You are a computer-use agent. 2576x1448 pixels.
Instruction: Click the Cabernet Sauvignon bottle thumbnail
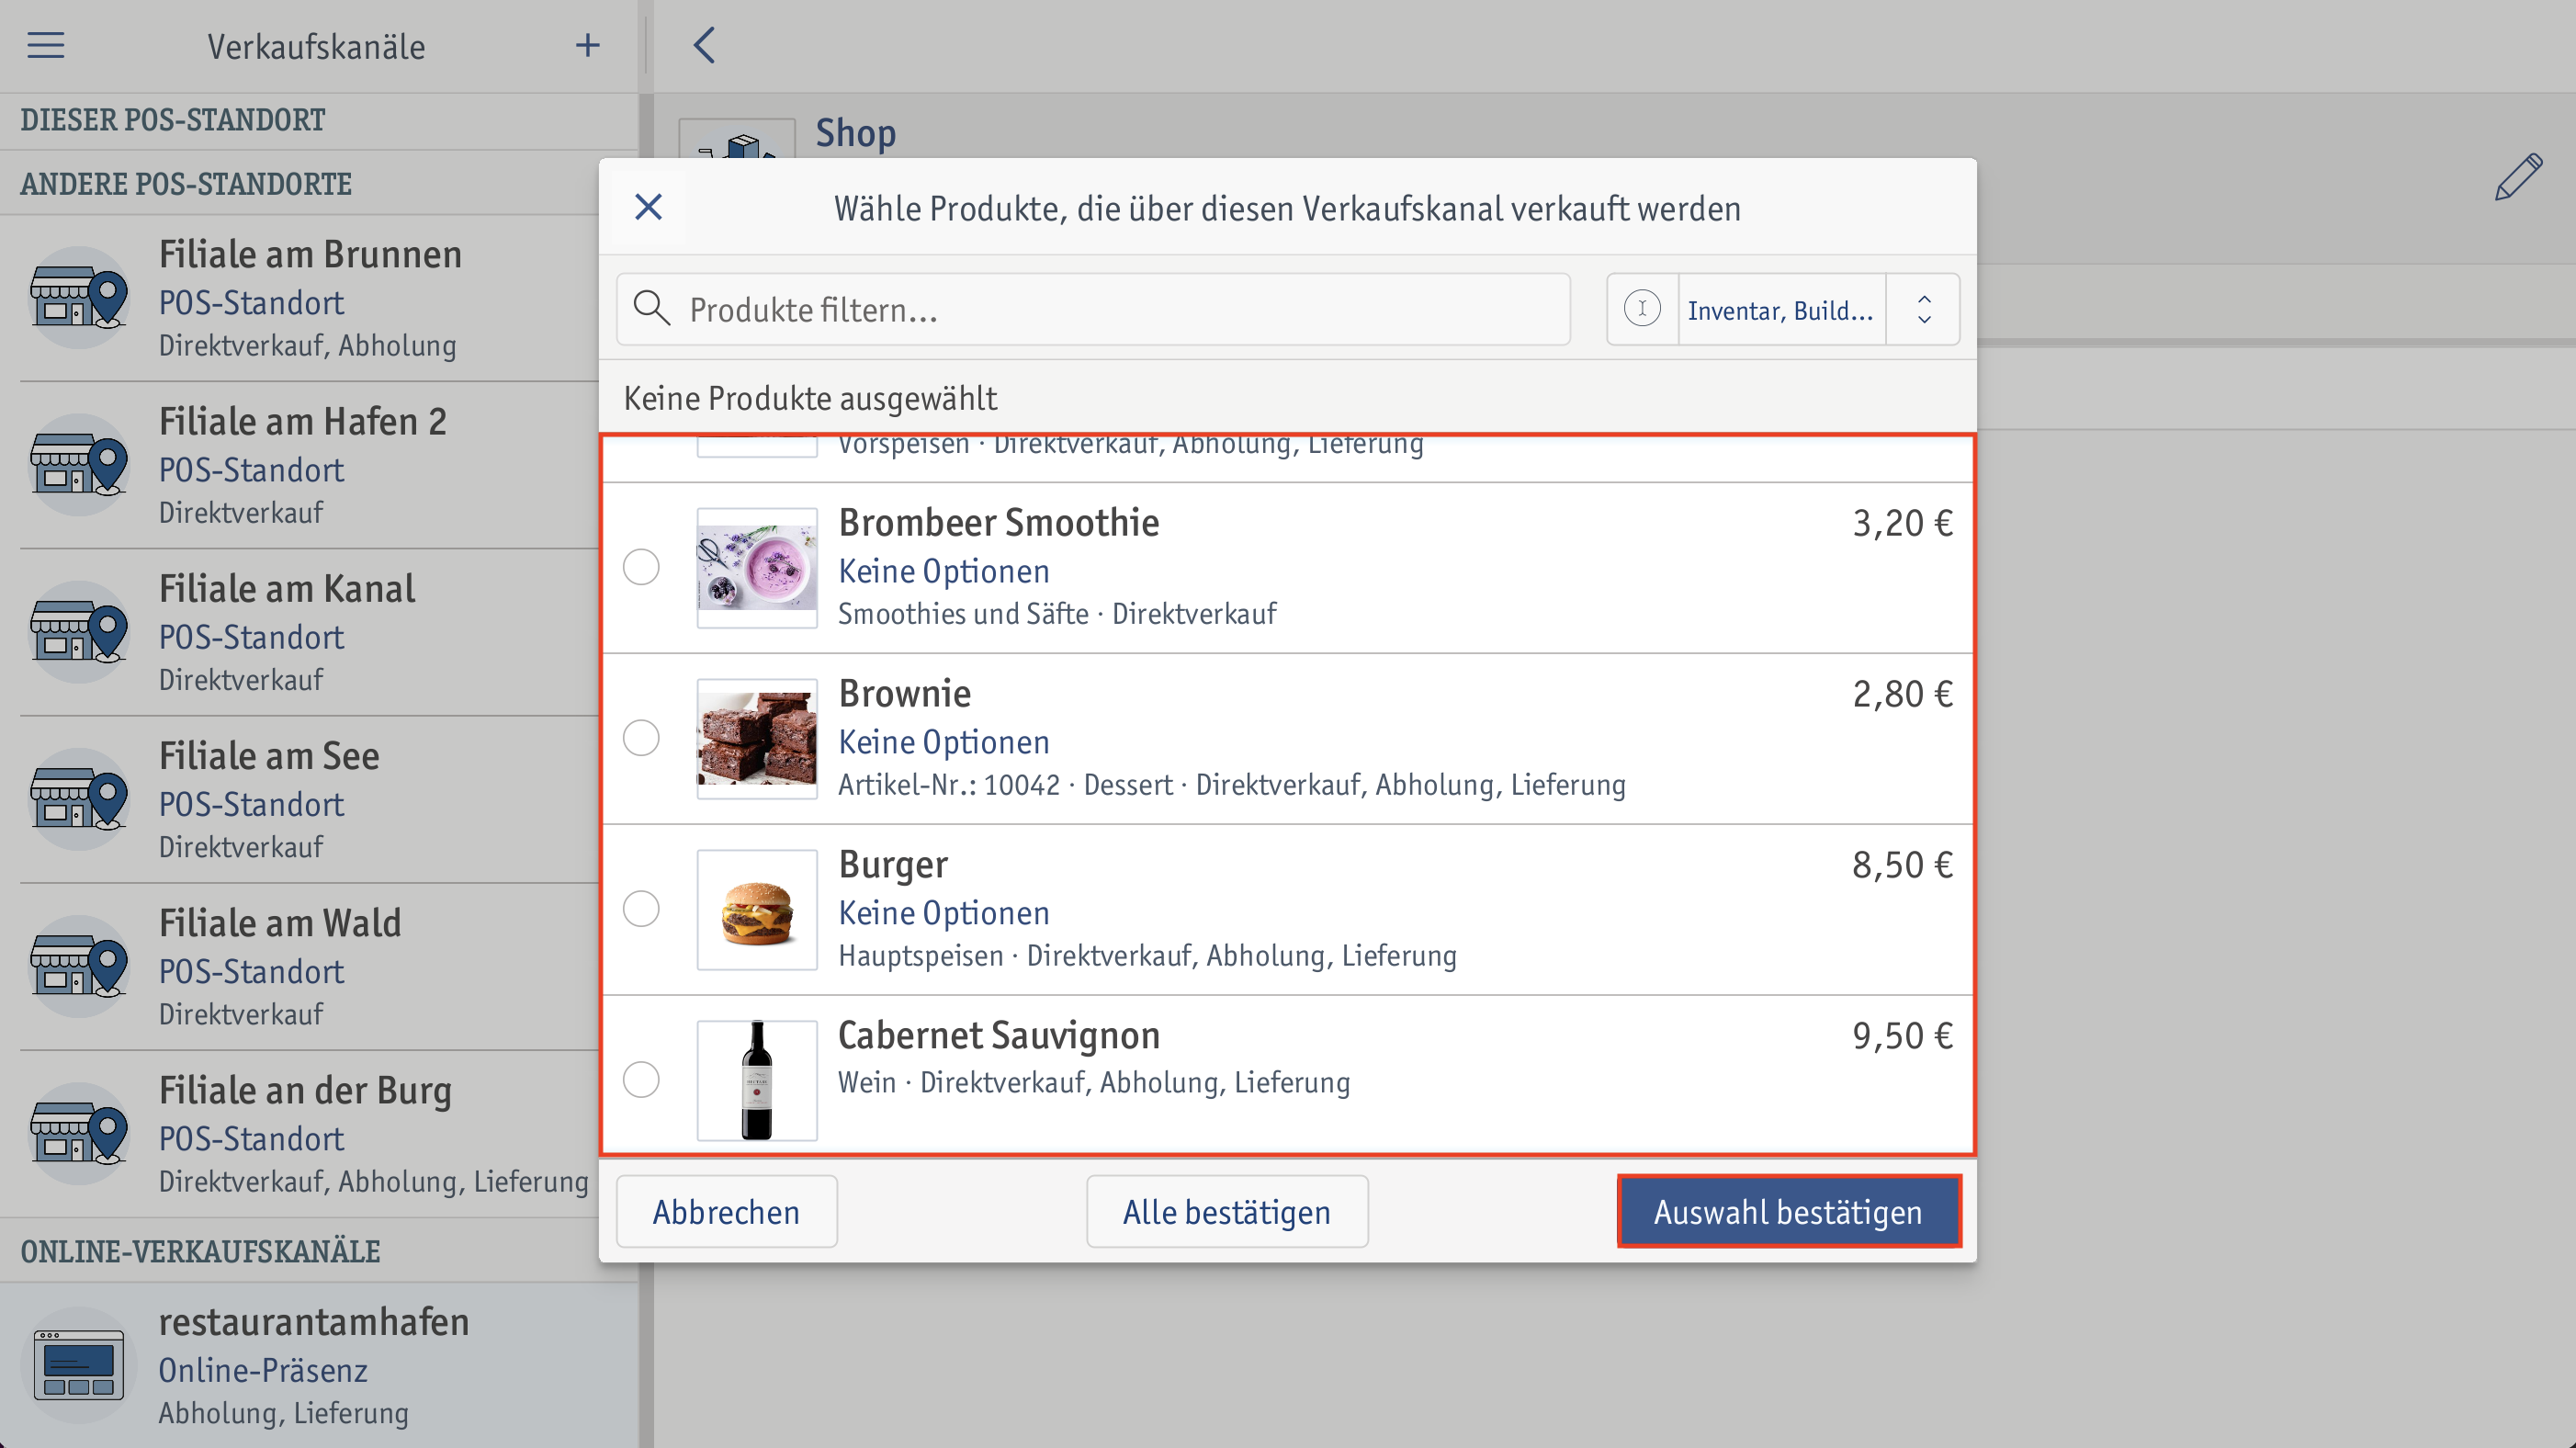point(757,1081)
